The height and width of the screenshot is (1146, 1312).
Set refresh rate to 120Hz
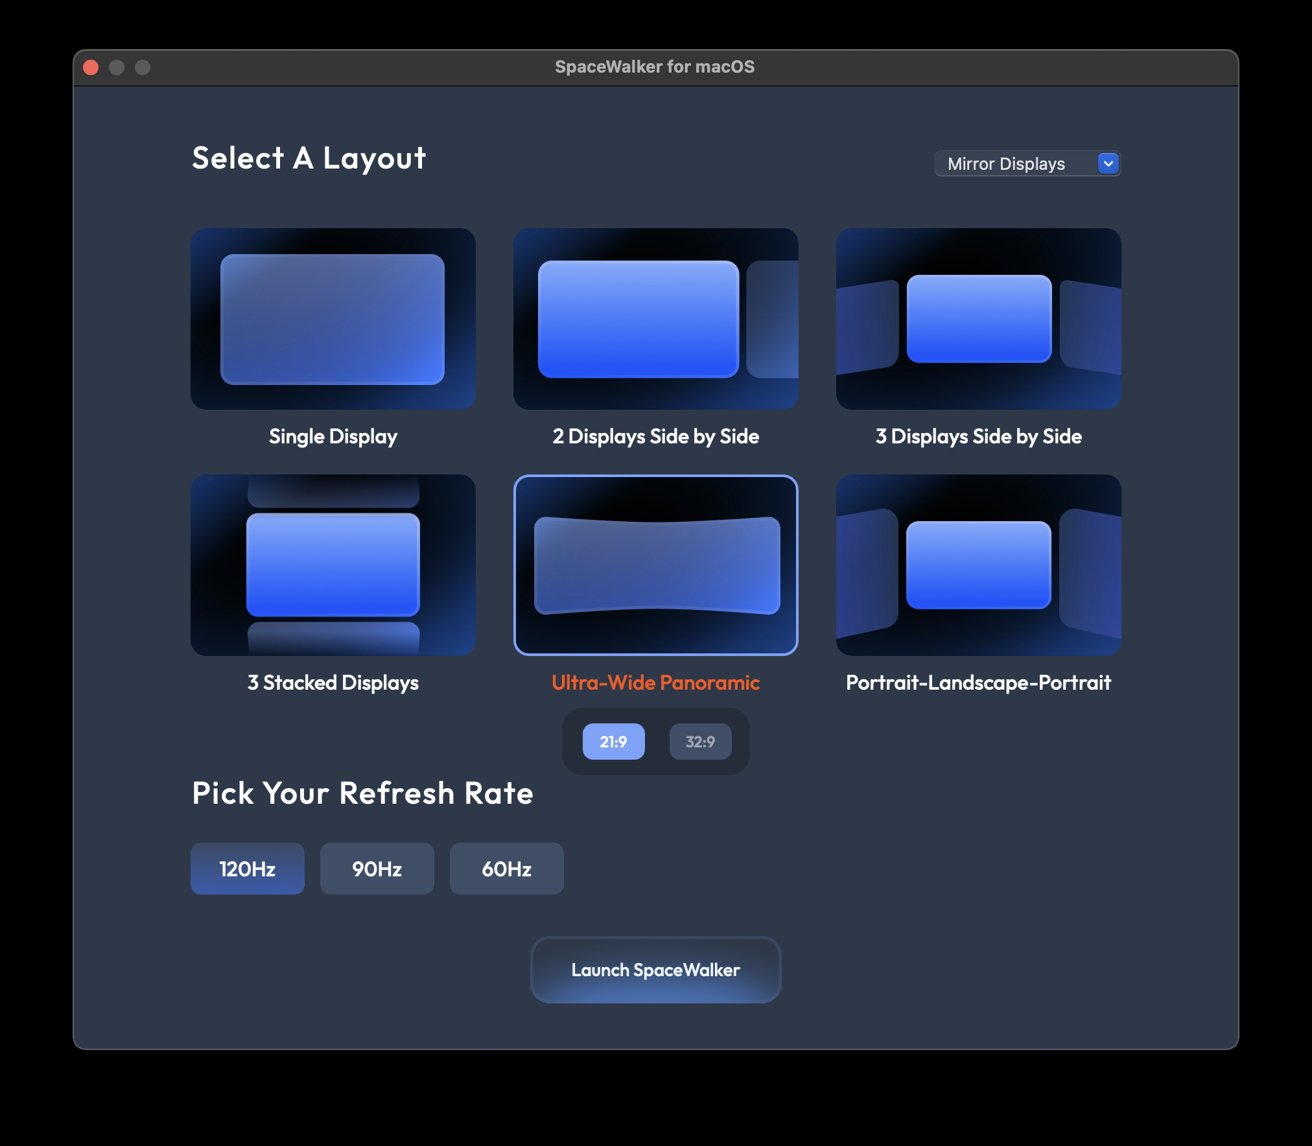tap(247, 868)
